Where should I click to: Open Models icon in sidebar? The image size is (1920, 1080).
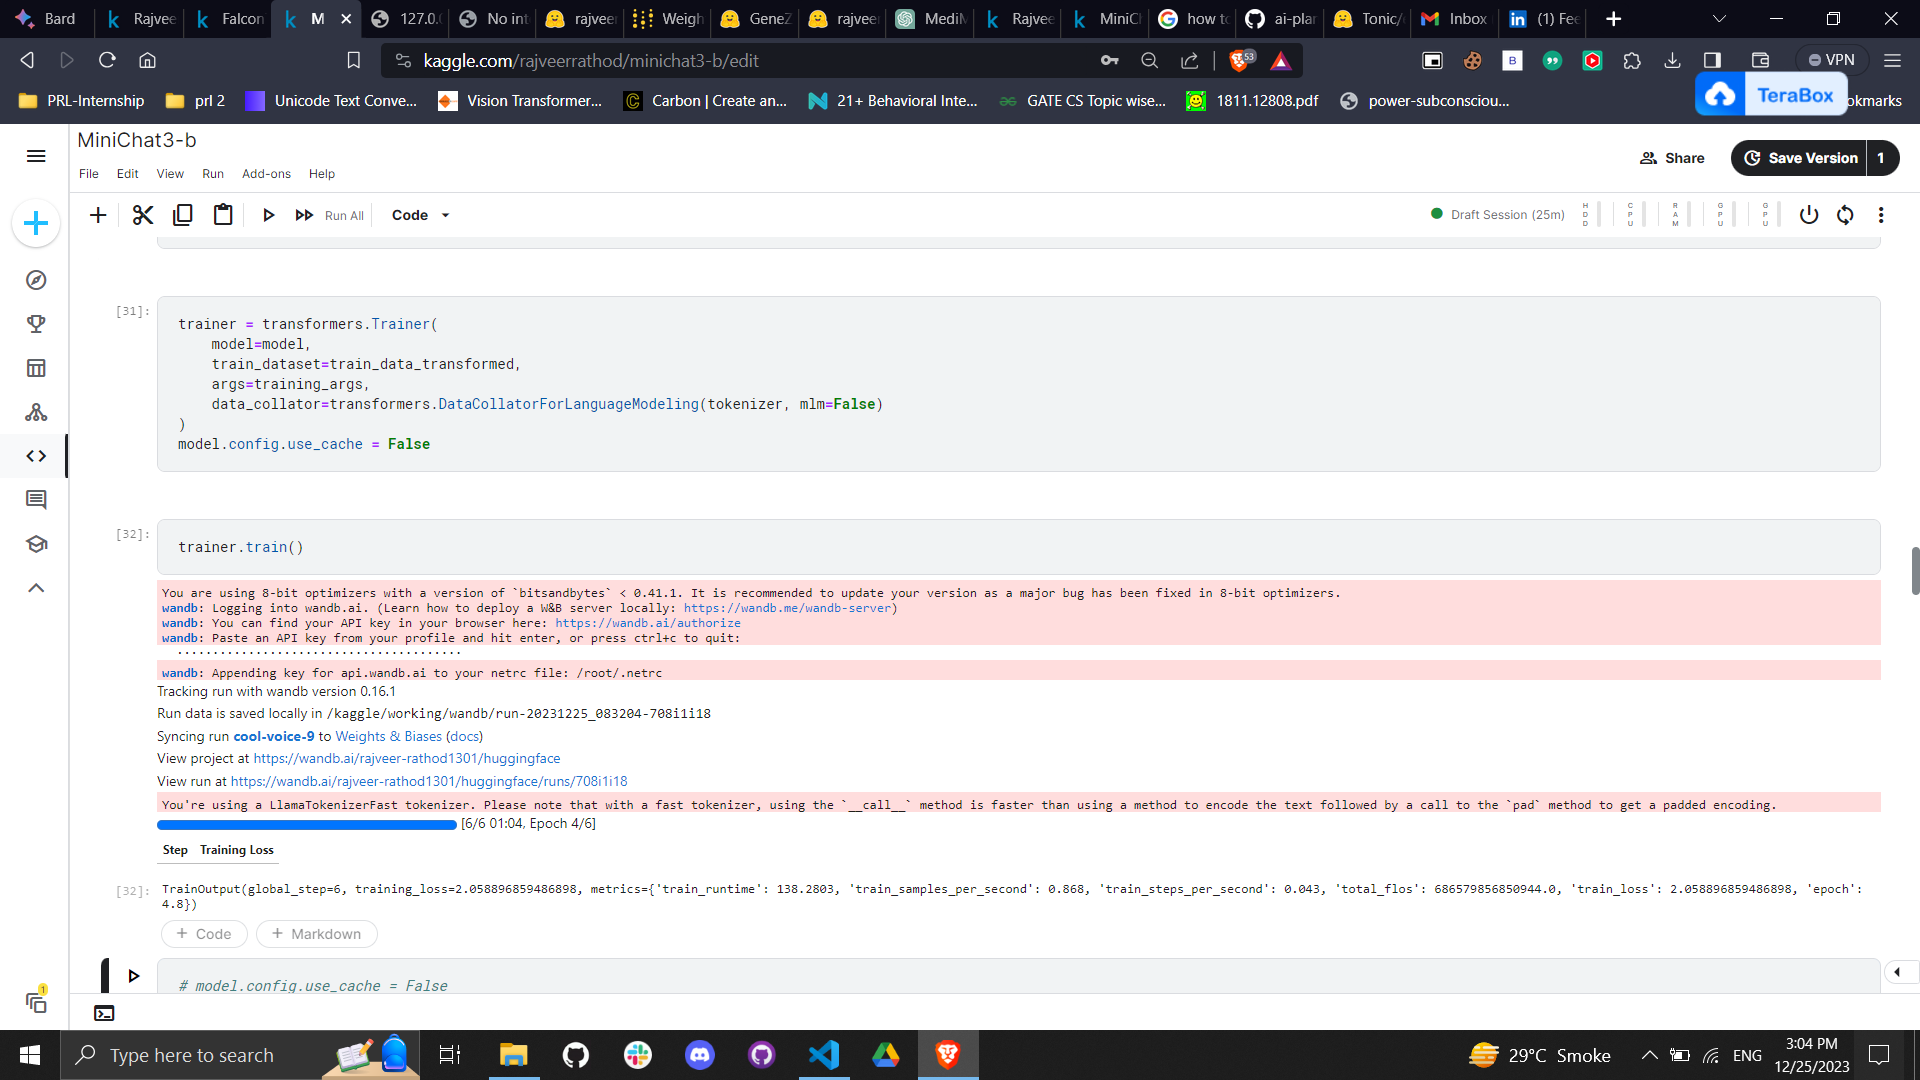(x=36, y=412)
